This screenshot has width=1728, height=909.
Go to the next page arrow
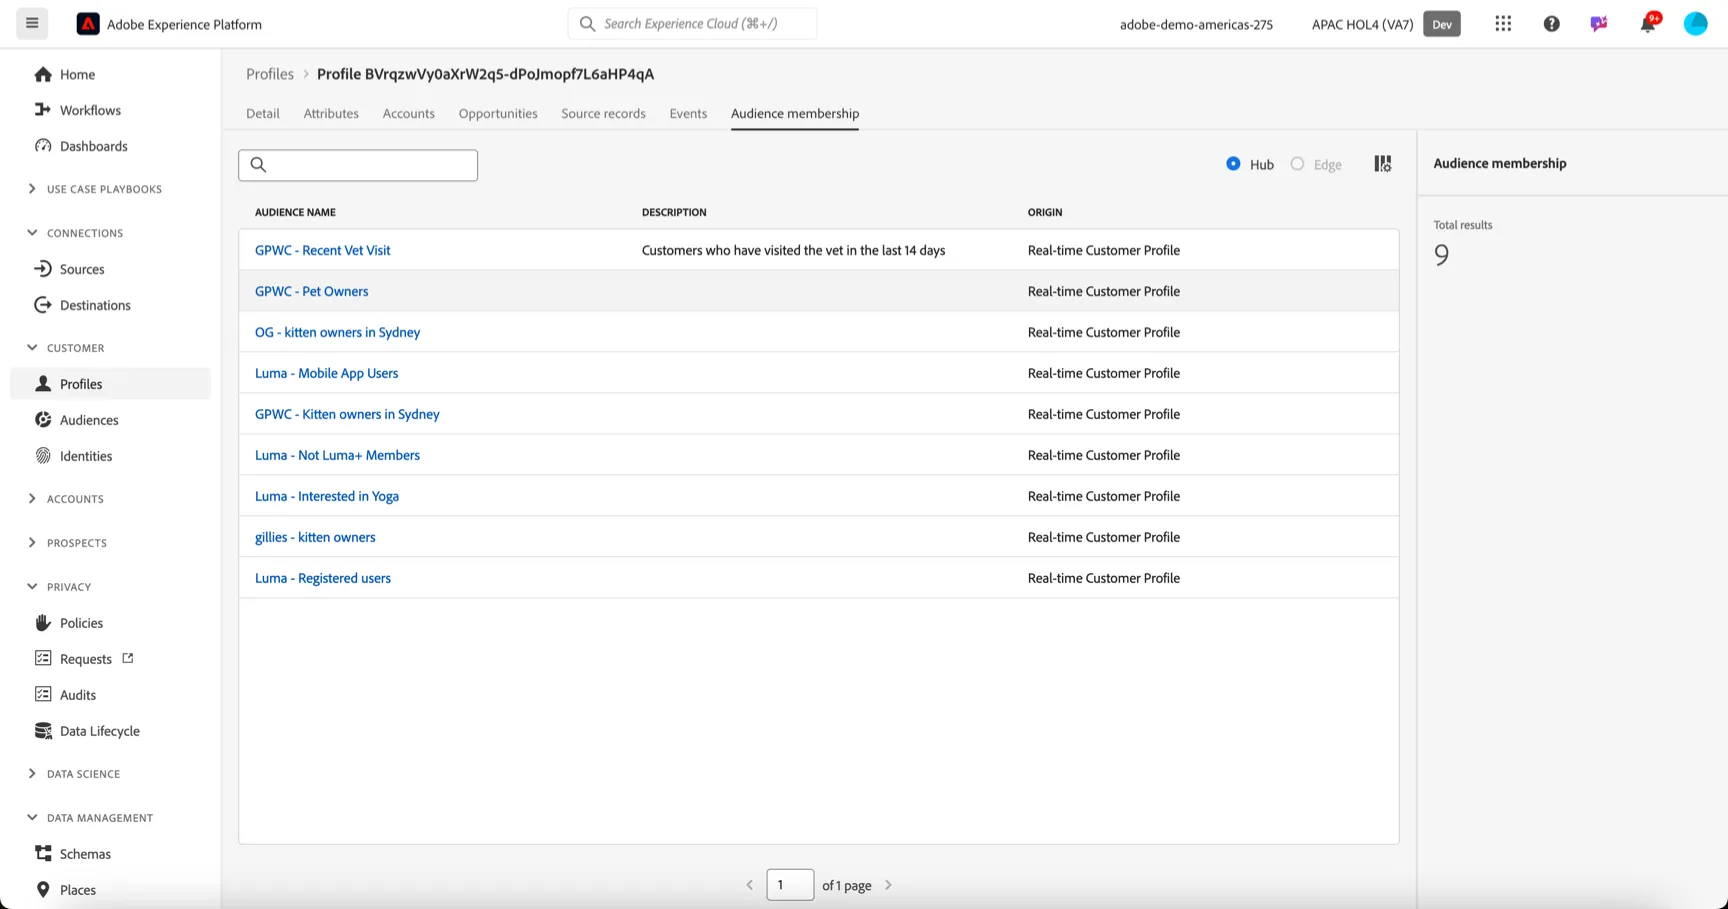[x=888, y=885]
